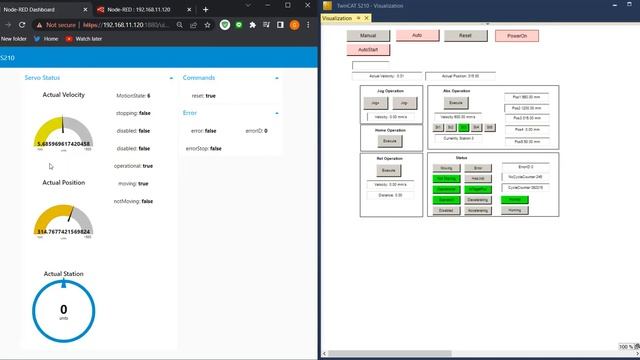Click the Accelerating status indicator
Viewport: 640px width, 360px height.
pyautogui.click(x=478, y=211)
